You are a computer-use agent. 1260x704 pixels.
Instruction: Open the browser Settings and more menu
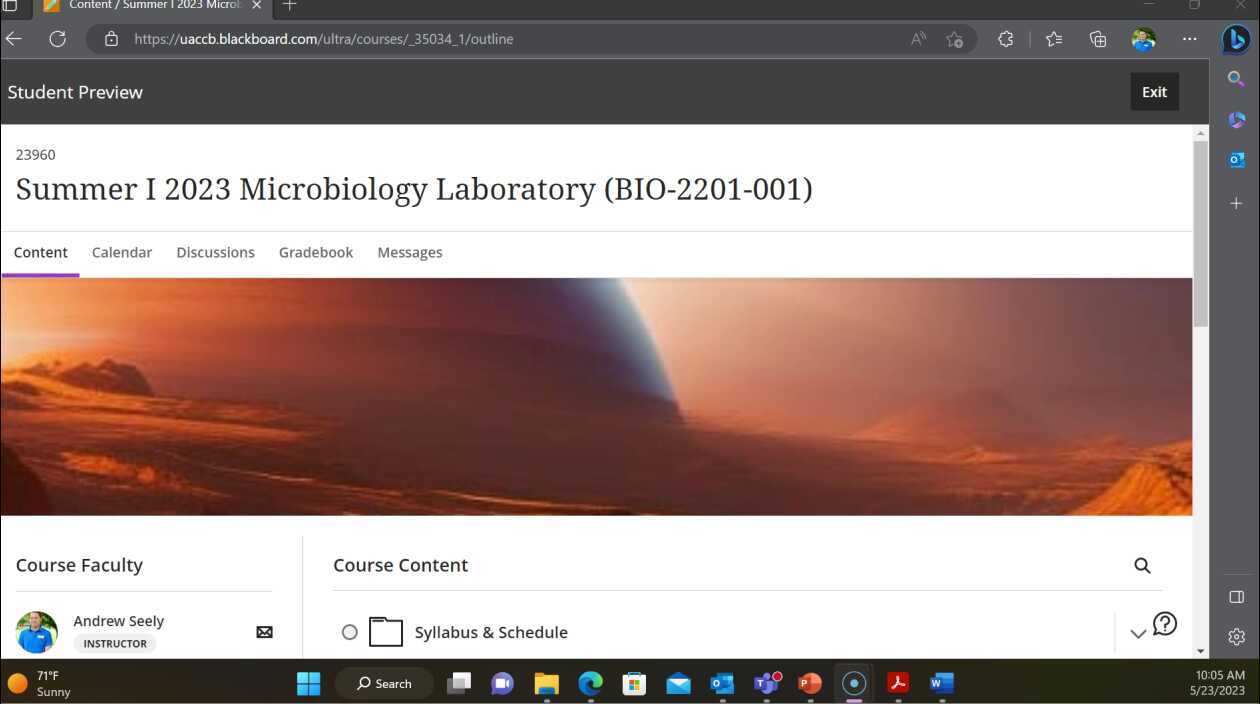pos(1189,39)
